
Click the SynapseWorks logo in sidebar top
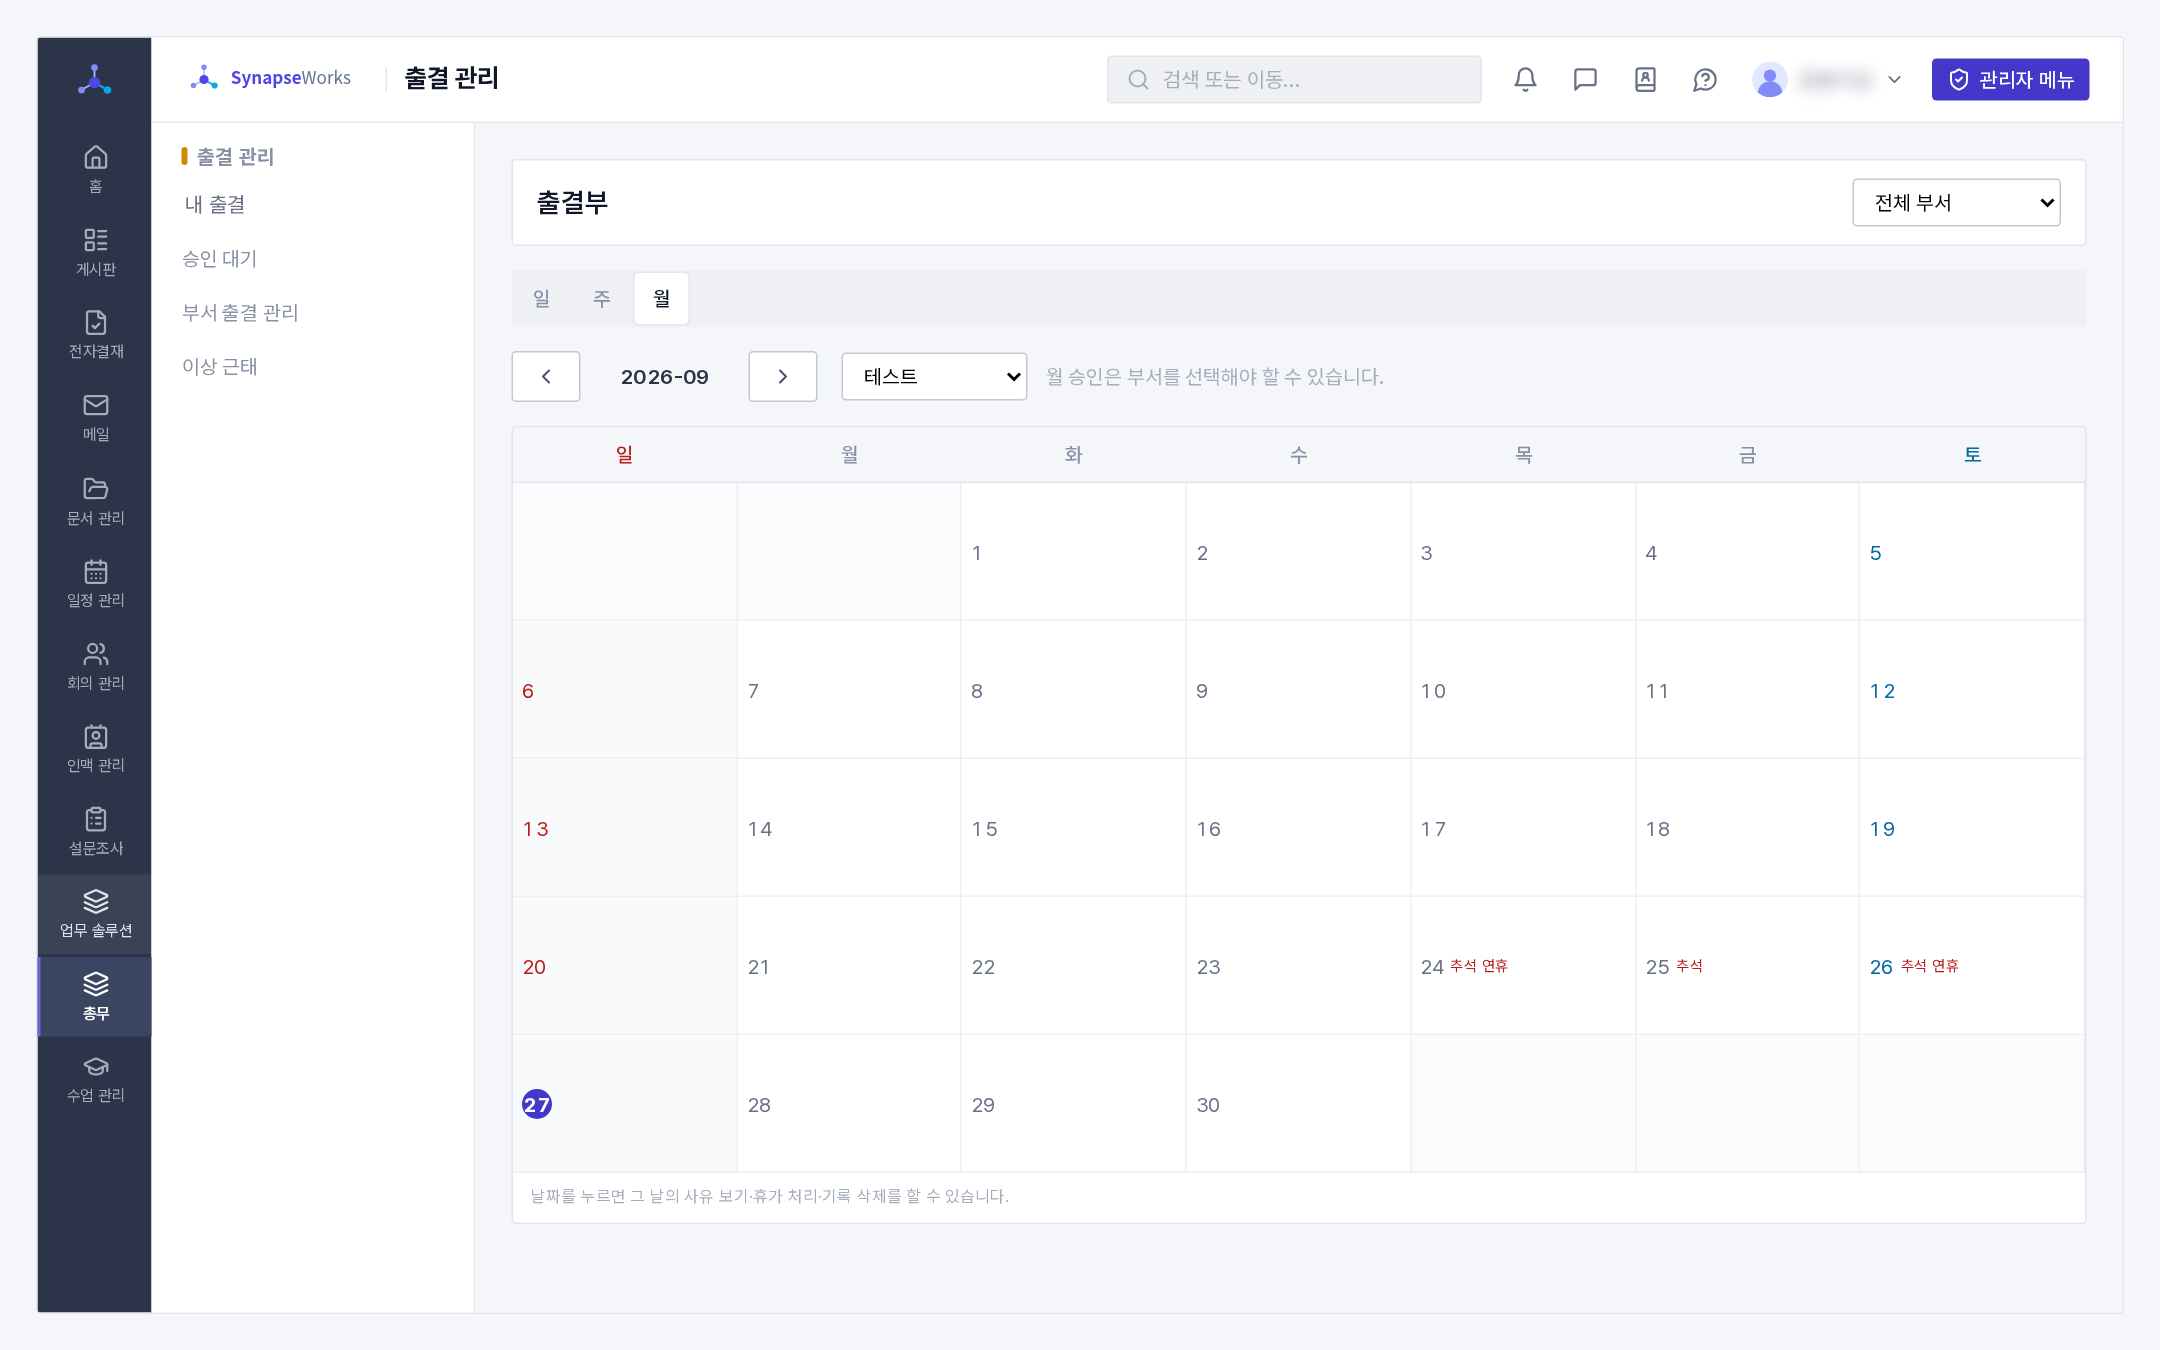(95, 80)
